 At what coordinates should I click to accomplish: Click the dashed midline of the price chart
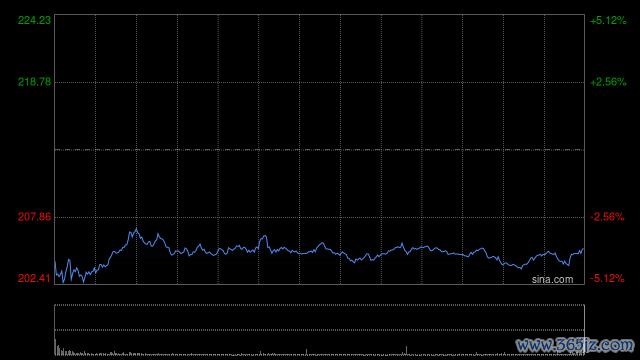[x=320, y=150]
